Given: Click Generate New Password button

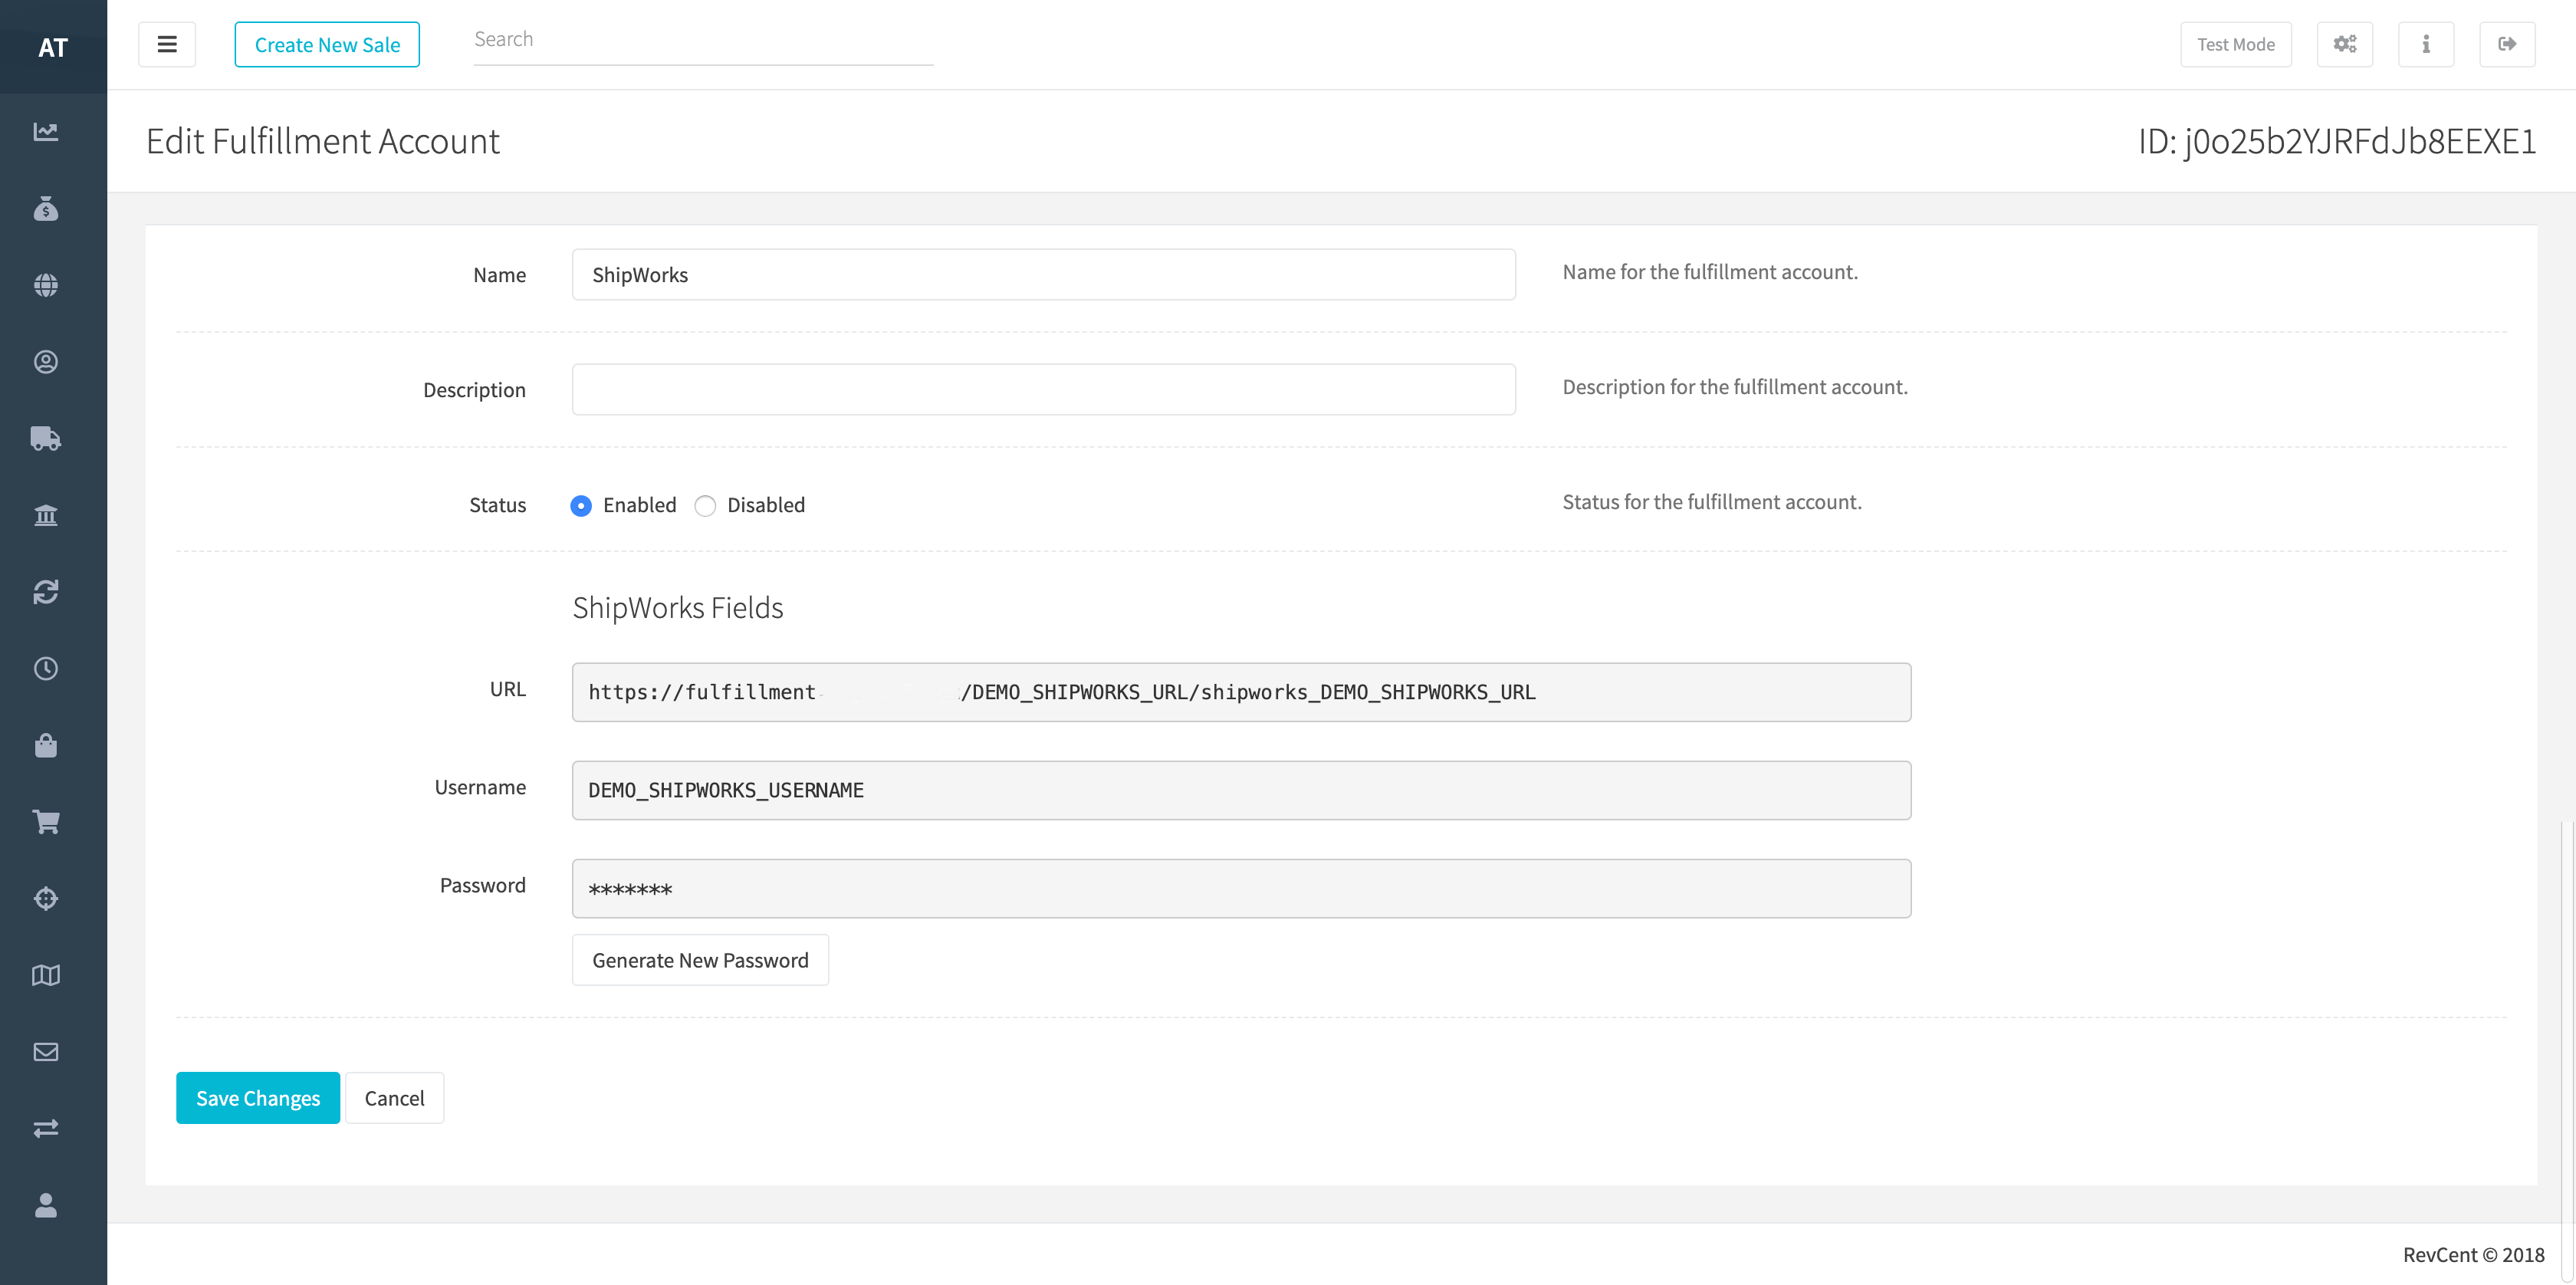Looking at the screenshot, I should point(700,960).
